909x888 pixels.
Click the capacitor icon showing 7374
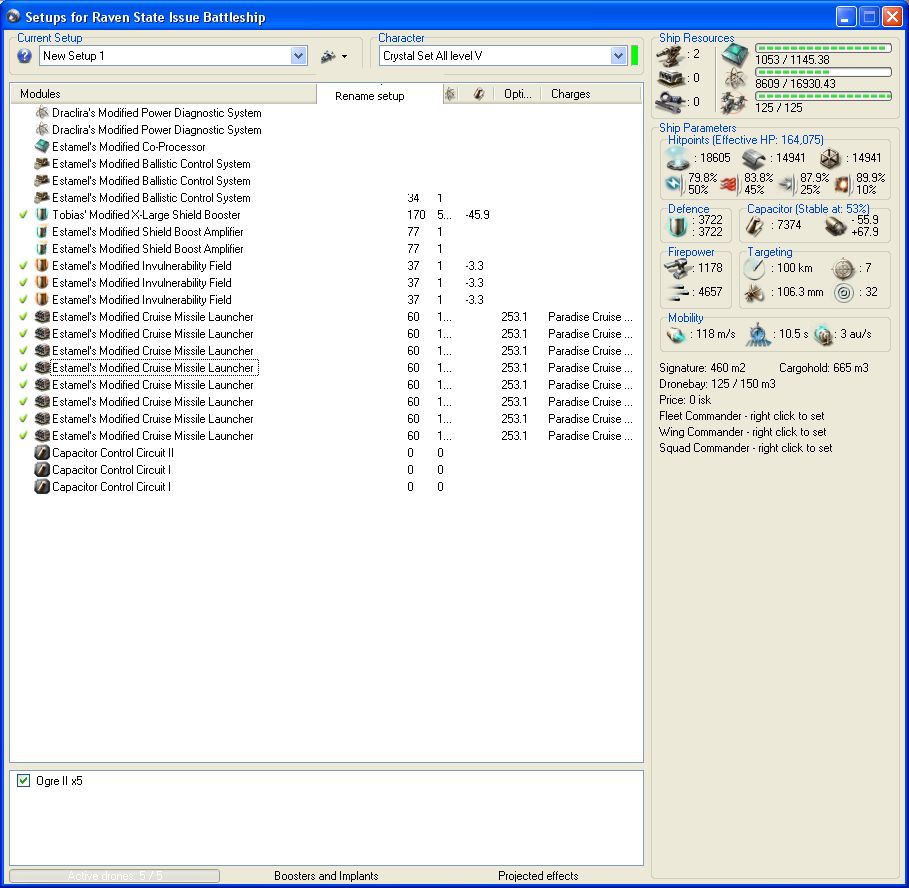tap(754, 226)
